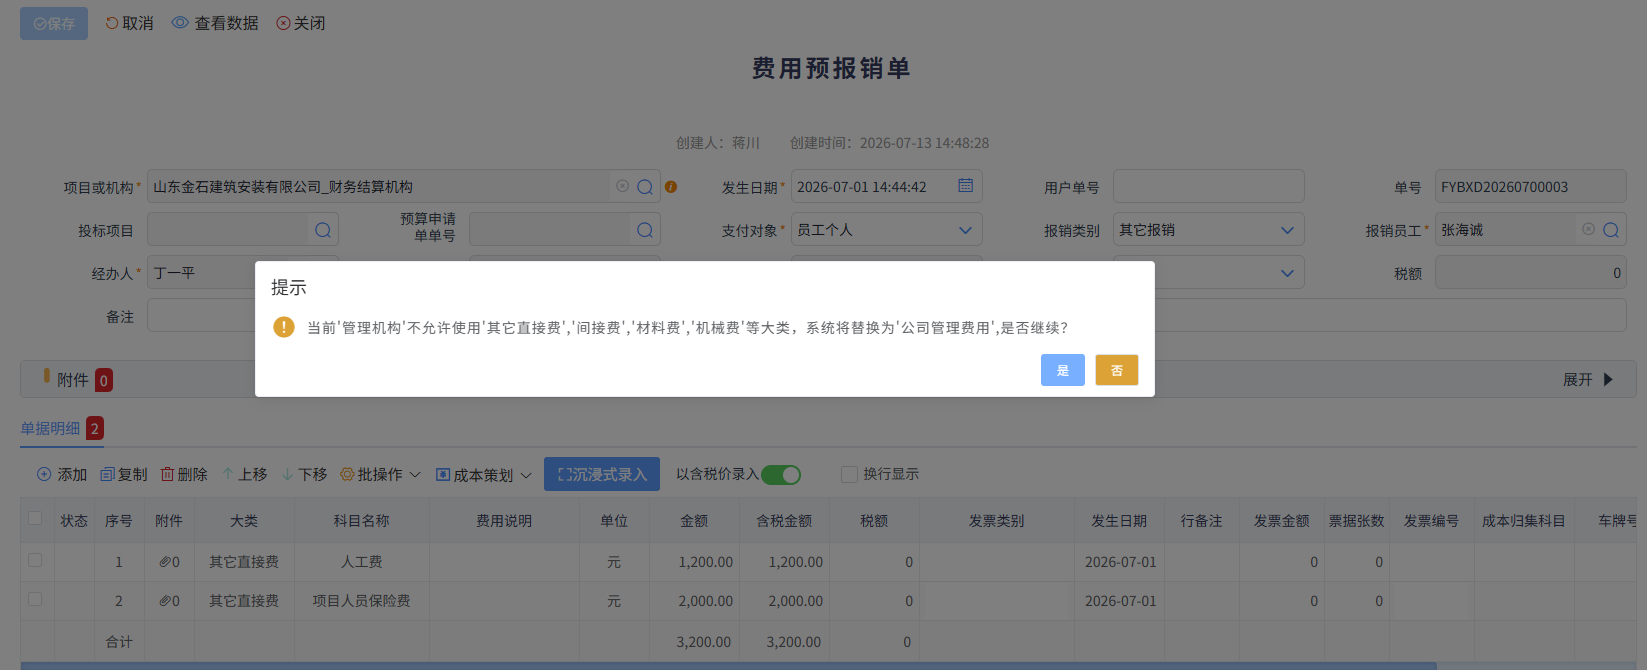Click the 发票编号 column header

point(1431,521)
